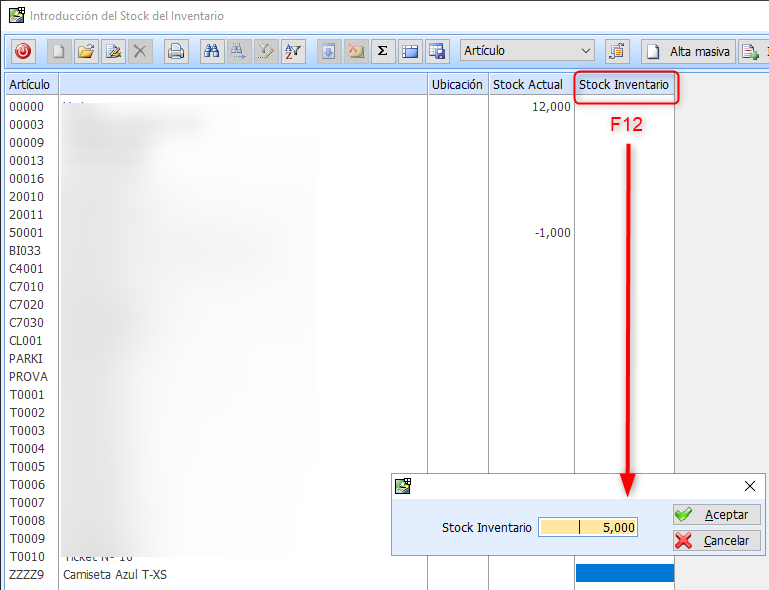
Task: Click the sigma sum icon
Action: pyautogui.click(x=382, y=51)
